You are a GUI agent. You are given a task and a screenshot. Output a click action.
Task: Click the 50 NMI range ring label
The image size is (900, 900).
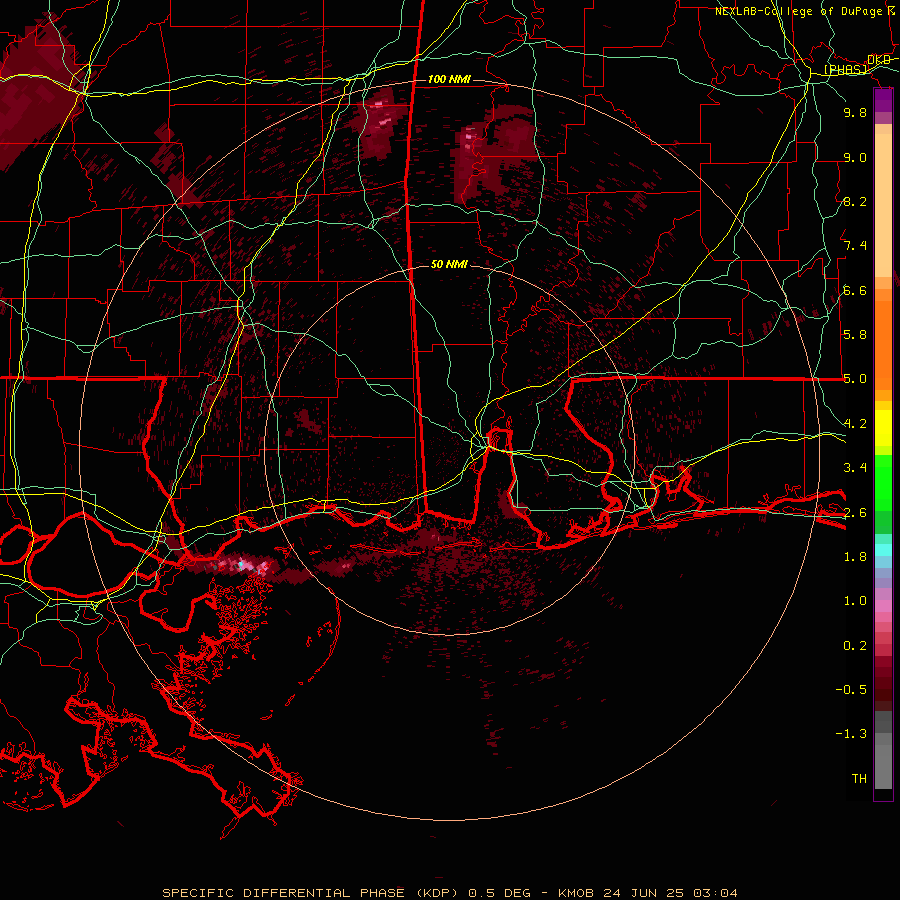[x=449, y=264]
